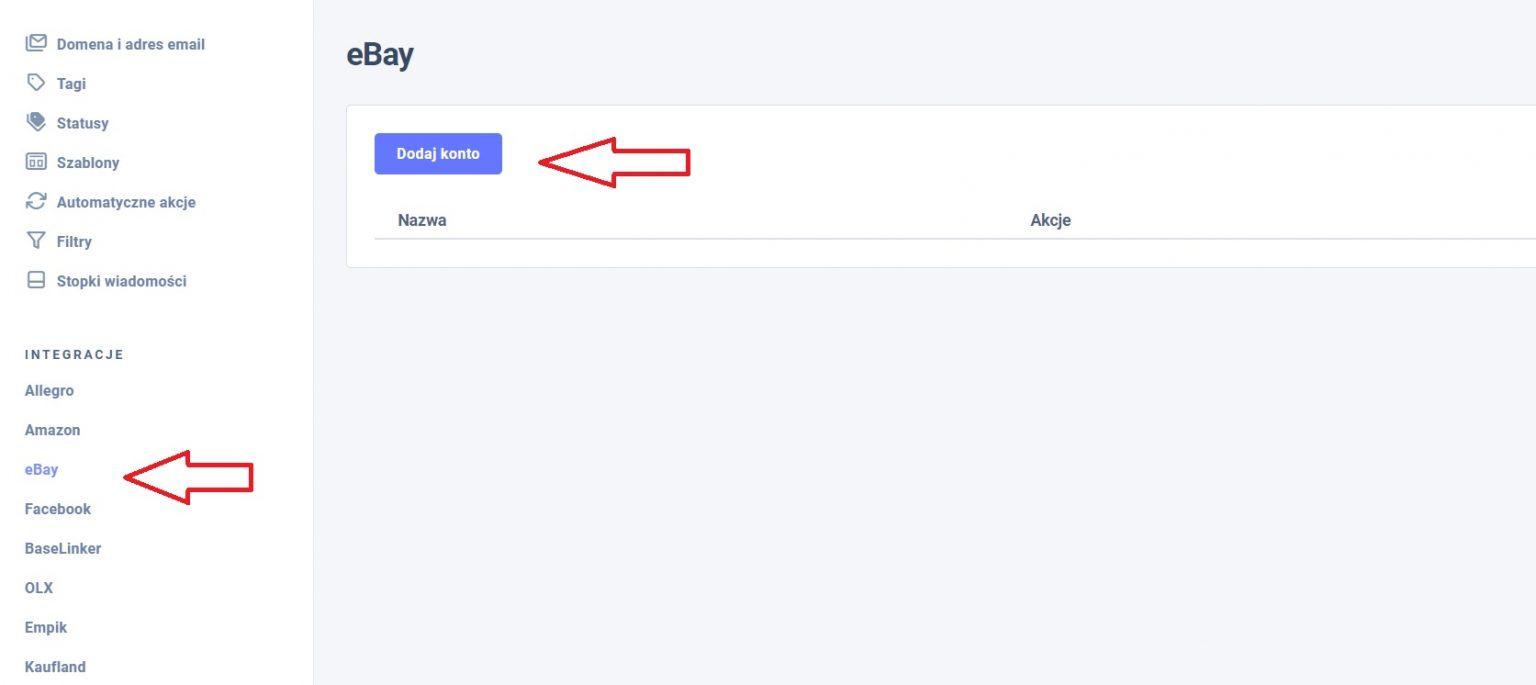The width and height of the screenshot is (1536, 685).
Task: Click the Automatyczne akcje refresh-arrows icon
Action: point(36,202)
